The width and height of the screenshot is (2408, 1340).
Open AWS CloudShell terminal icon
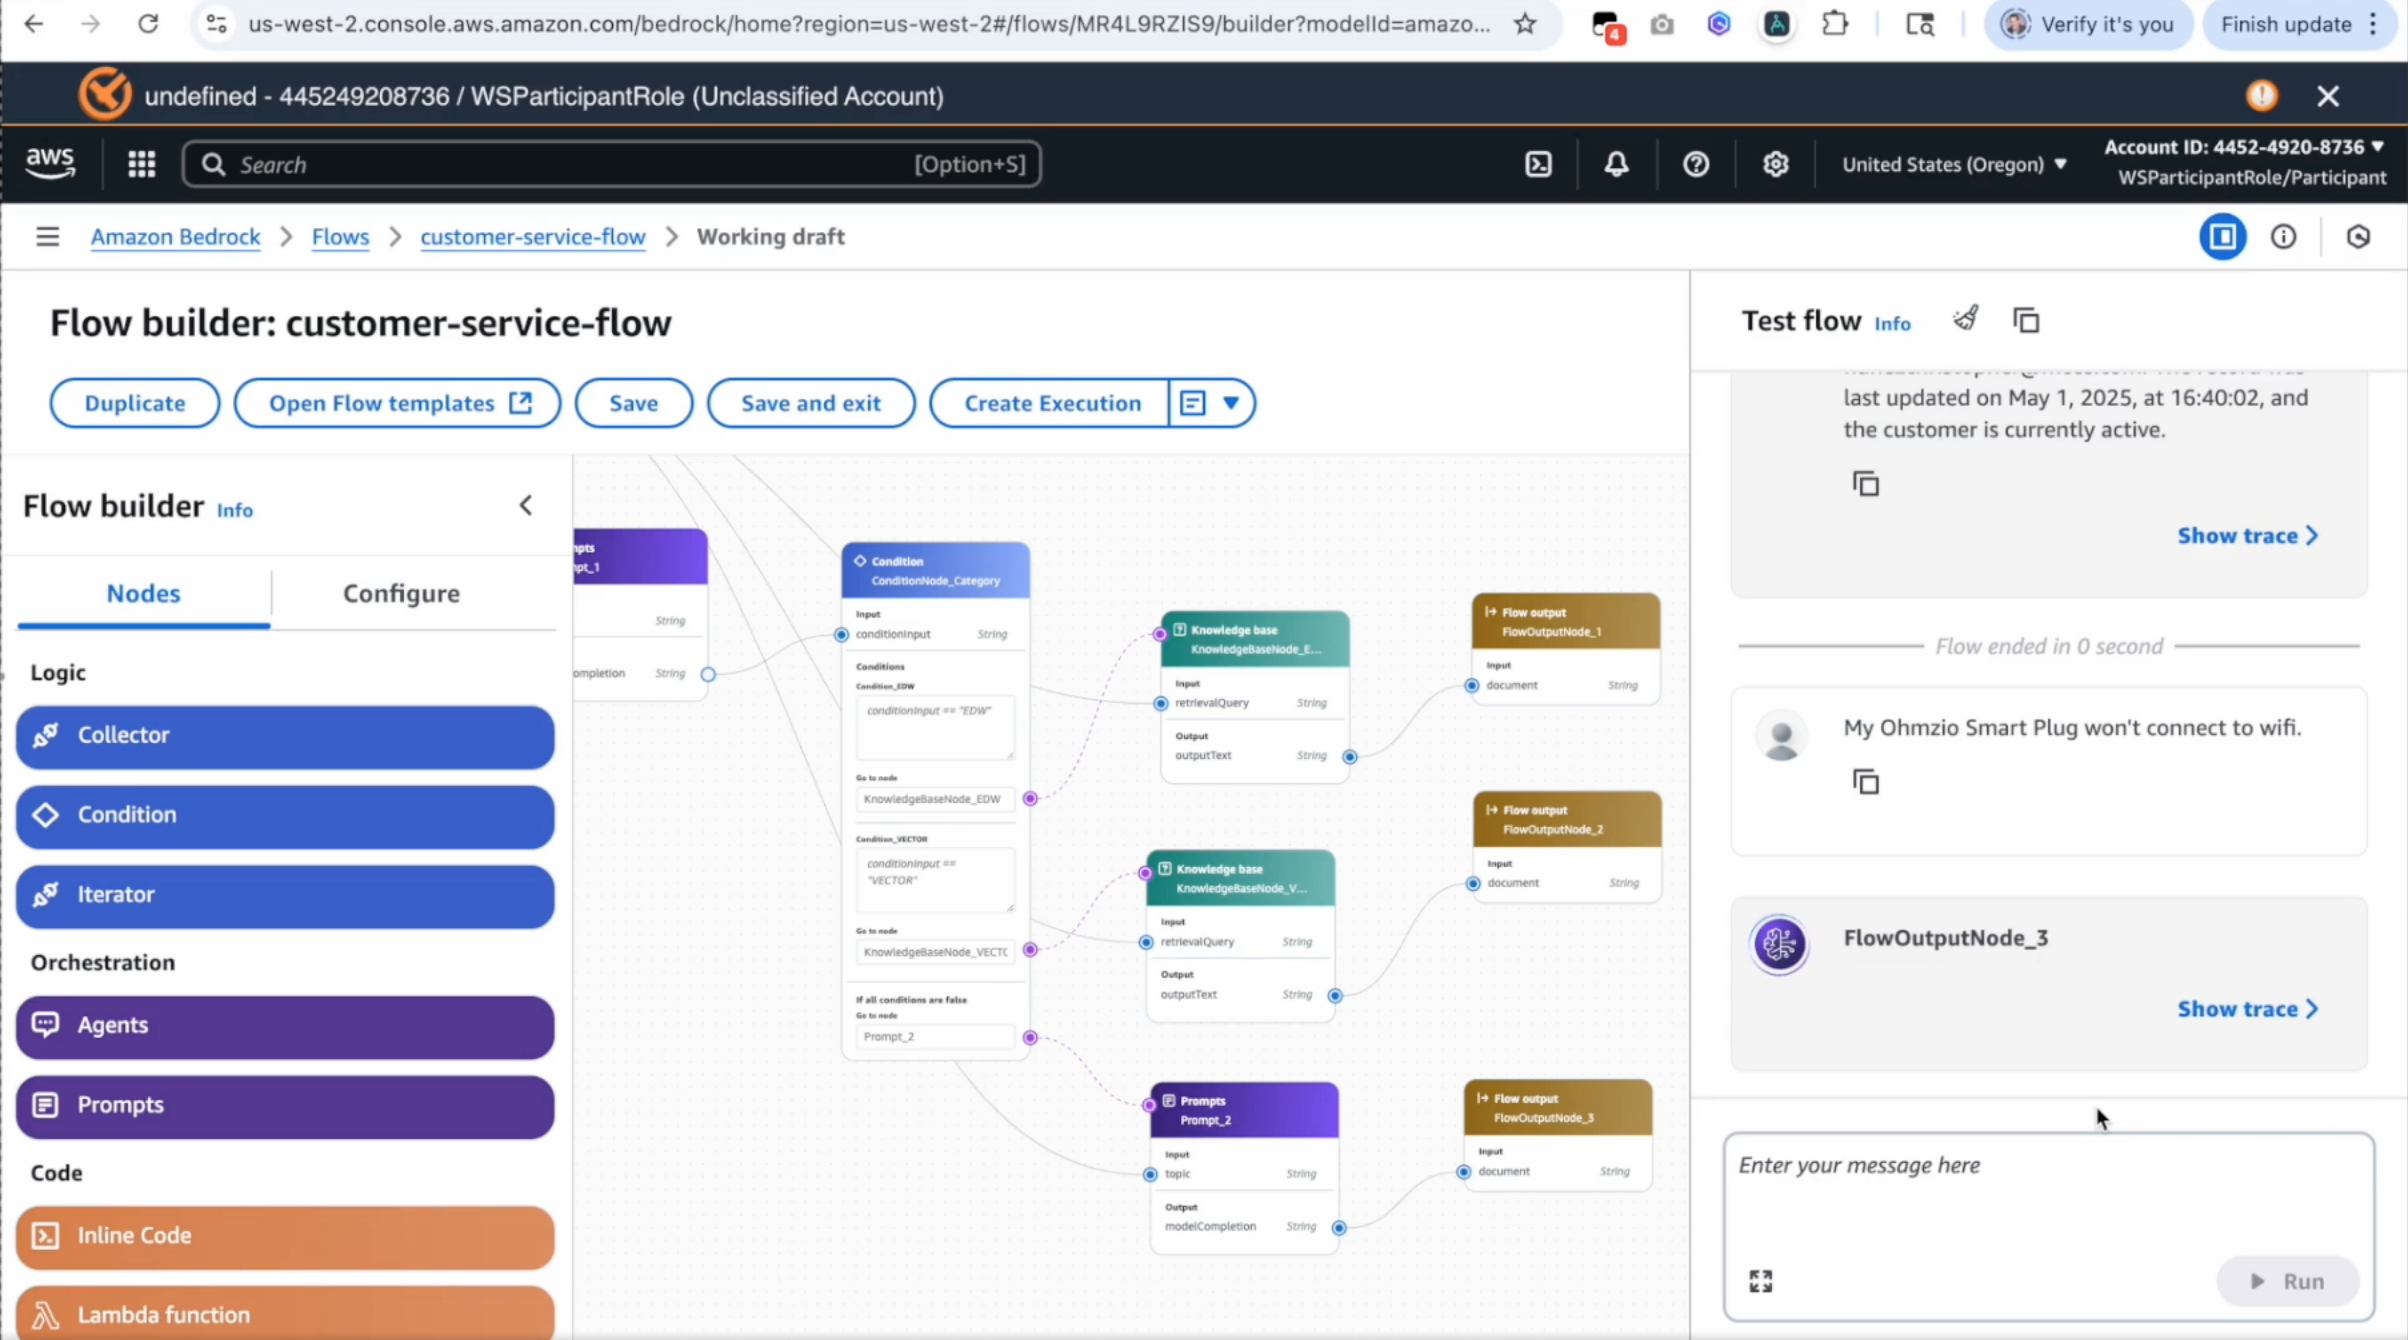(1538, 164)
